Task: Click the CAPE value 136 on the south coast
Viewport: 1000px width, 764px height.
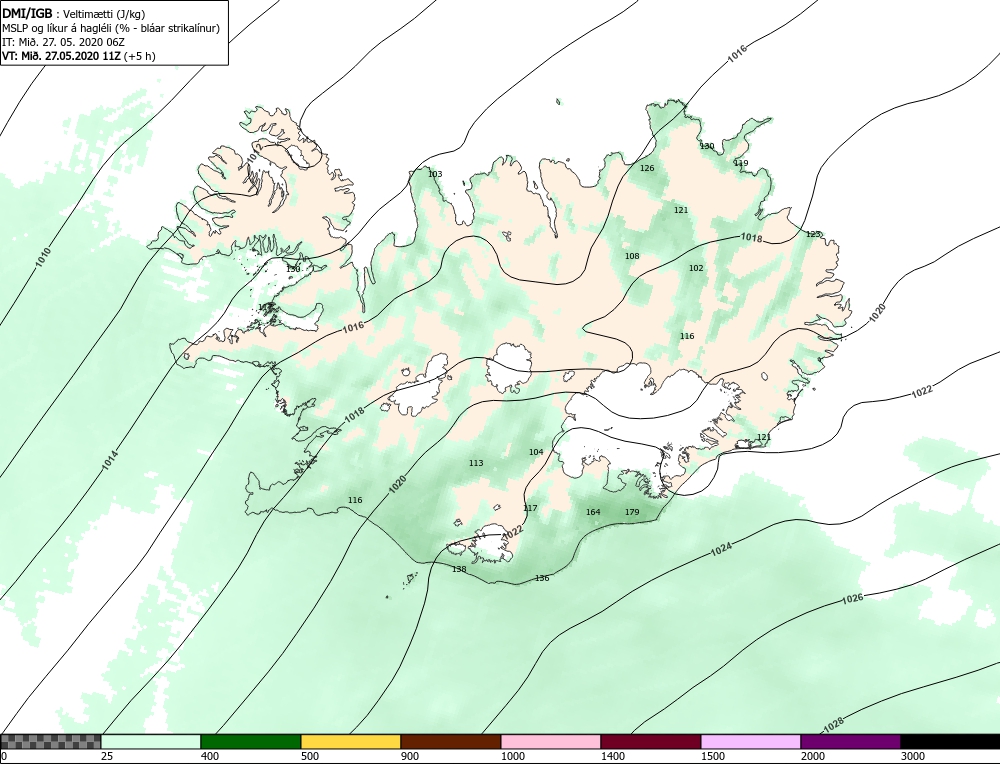Action: click(x=542, y=578)
